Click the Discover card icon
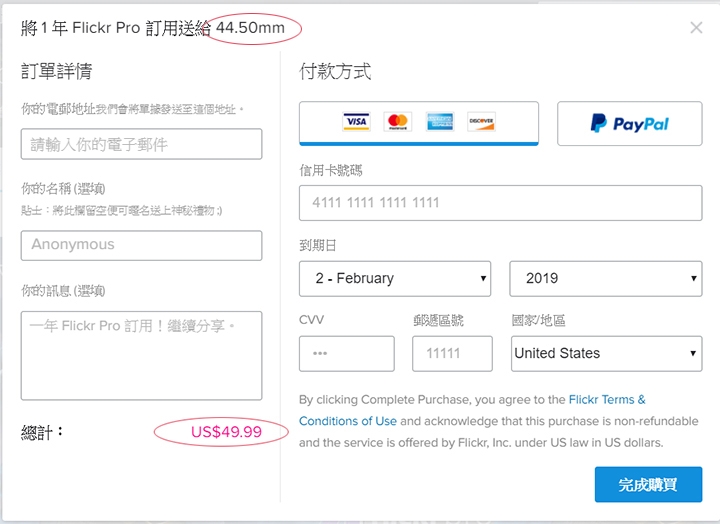 click(481, 122)
